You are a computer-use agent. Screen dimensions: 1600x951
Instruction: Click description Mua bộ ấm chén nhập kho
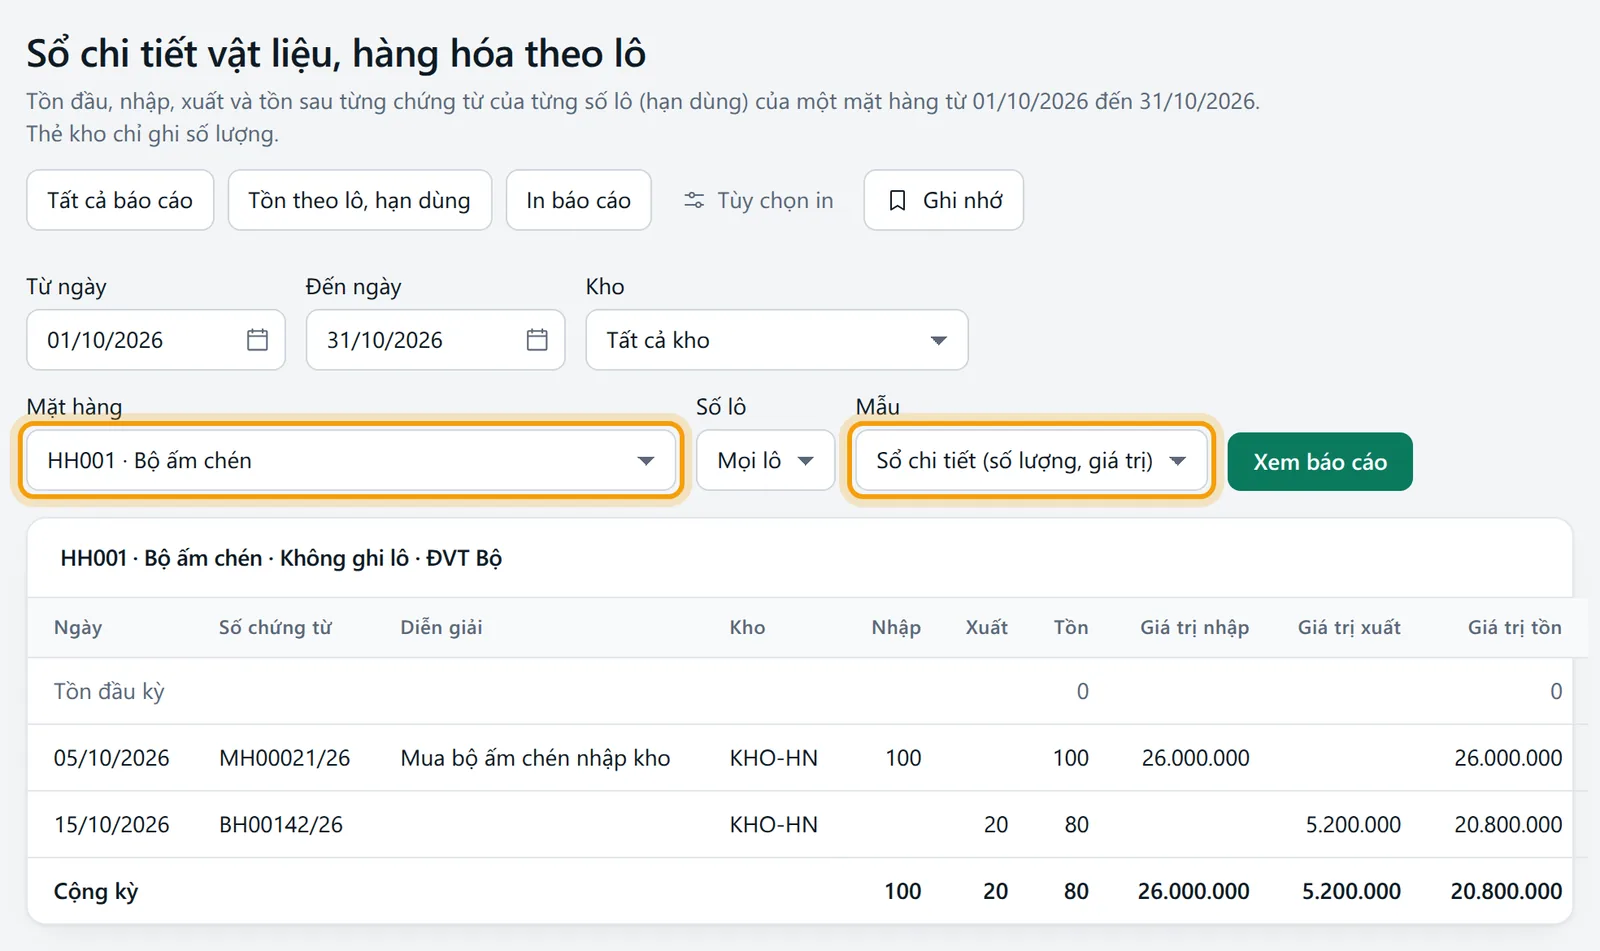click(535, 758)
